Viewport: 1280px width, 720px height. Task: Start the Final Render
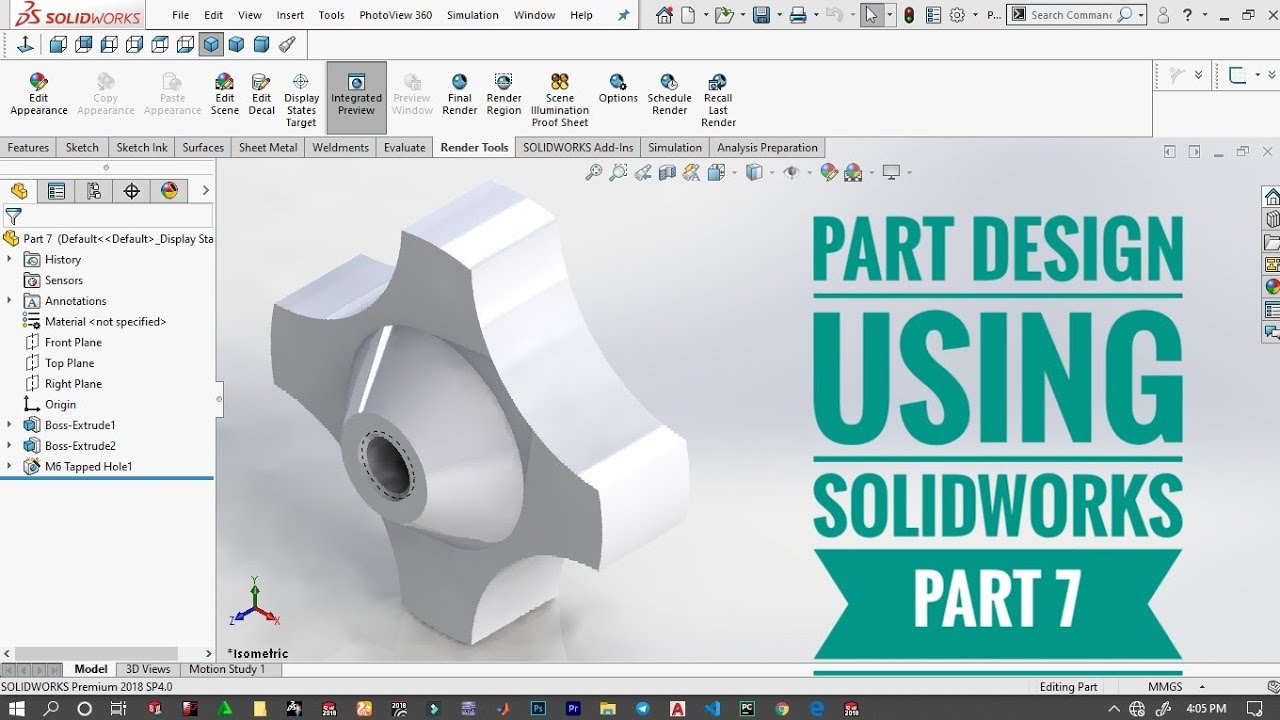tap(459, 96)
